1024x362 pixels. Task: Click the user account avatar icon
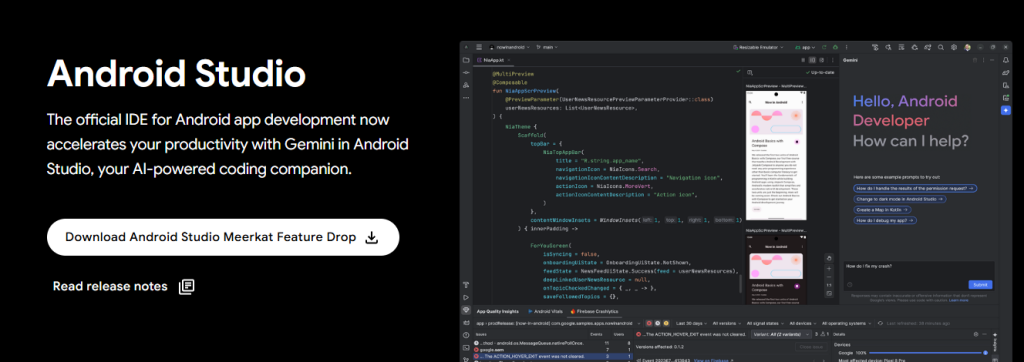[967, 47]
